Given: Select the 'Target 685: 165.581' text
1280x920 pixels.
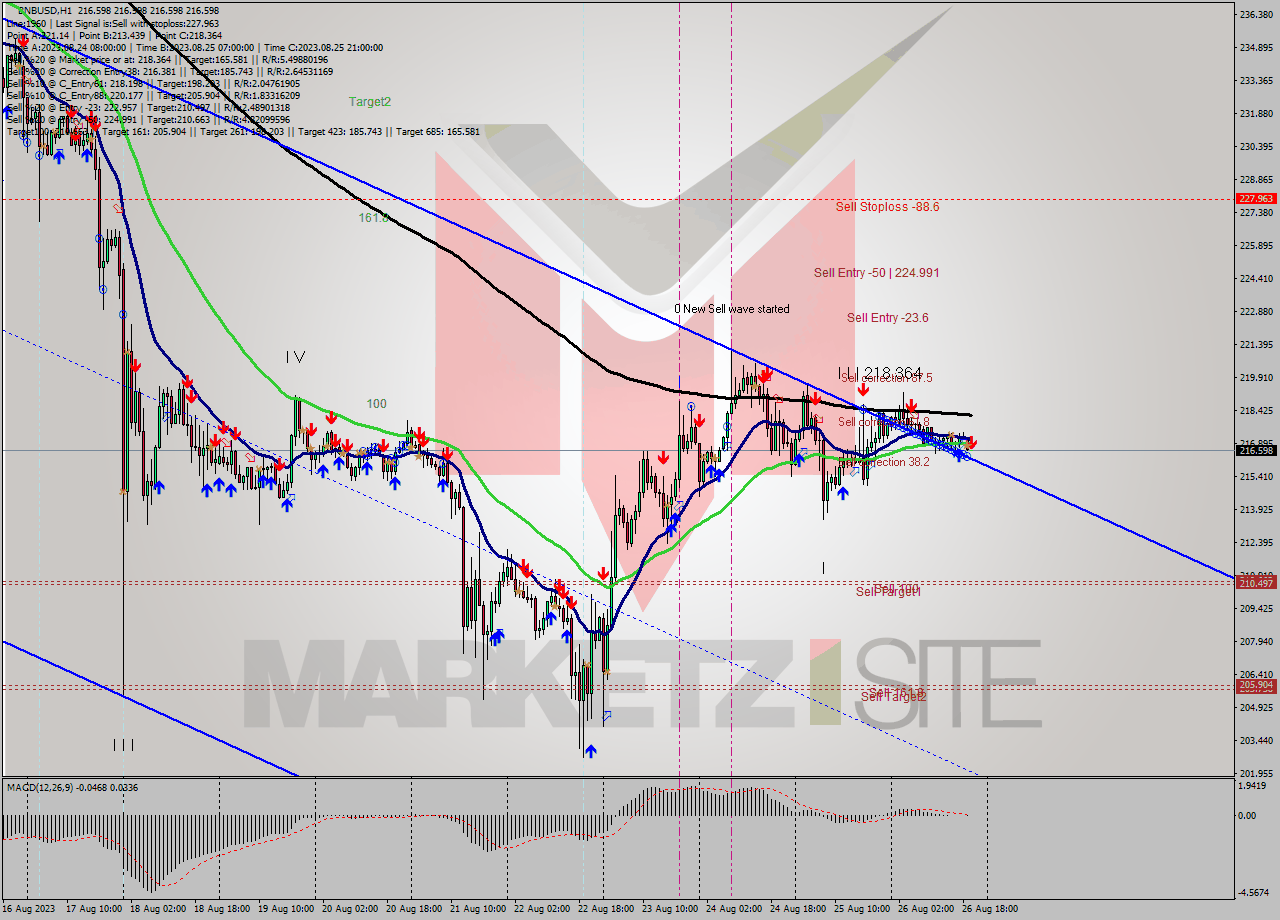Looking at the screenshot, I should point(438,131).
